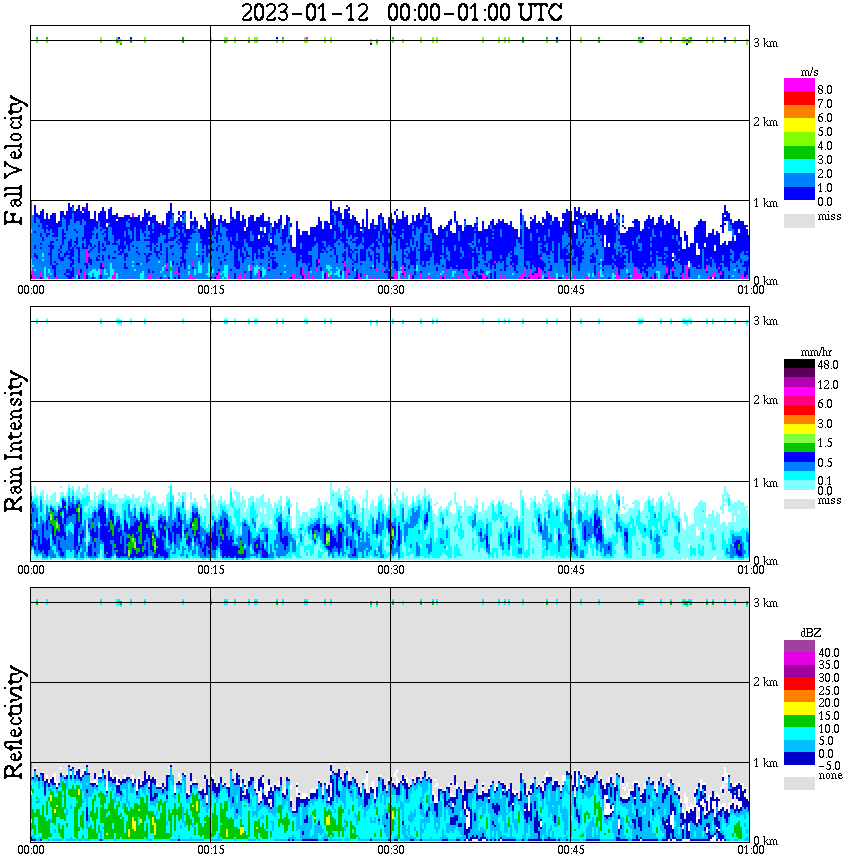This screenshot has width=850, height=868.
Task: Click the 3 km label beside Fall Velocity plot
Action: pos(766,43)
